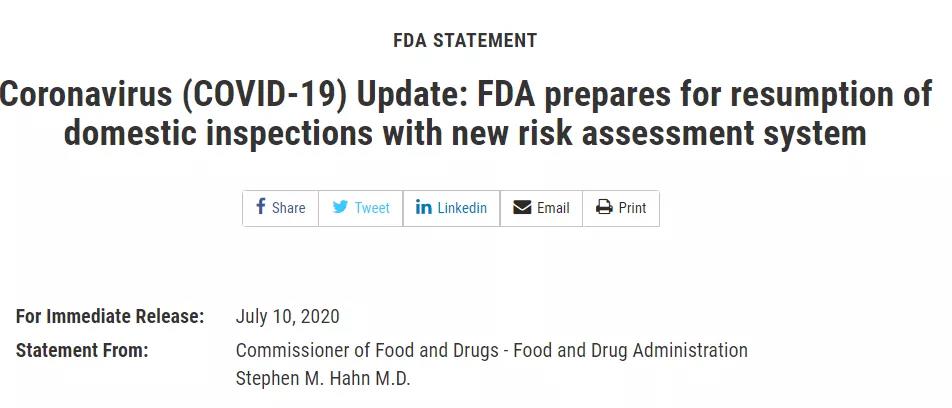Click the printer icon
Viewport: 952px width, 408px height.
click(x=604, y=207)
